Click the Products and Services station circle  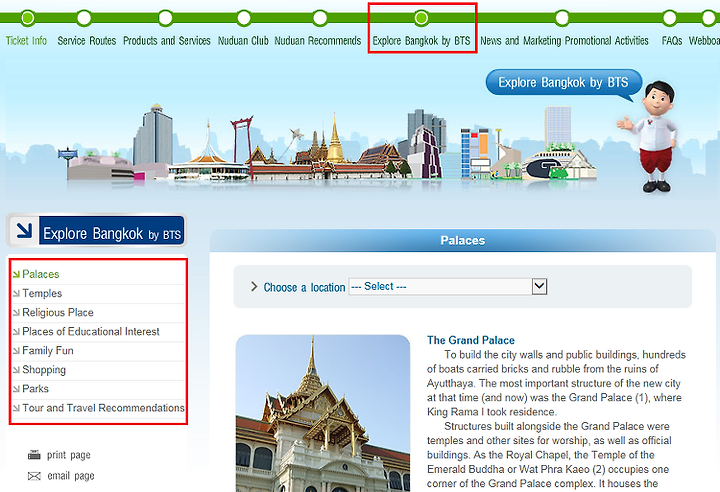(165, 18)
